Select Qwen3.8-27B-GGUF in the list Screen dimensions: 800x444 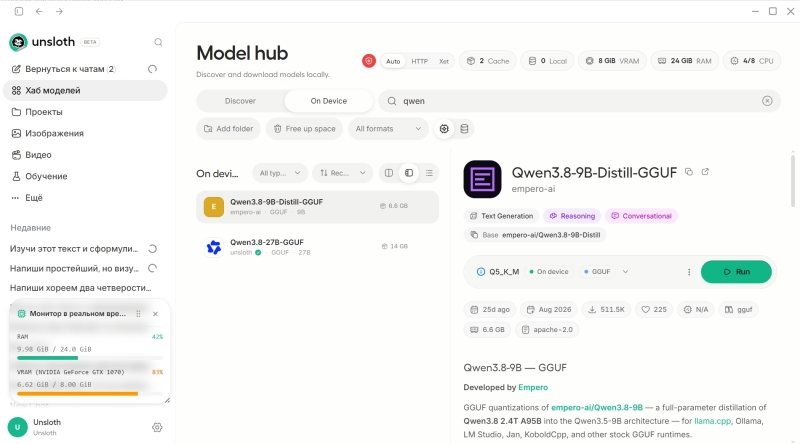317,247
